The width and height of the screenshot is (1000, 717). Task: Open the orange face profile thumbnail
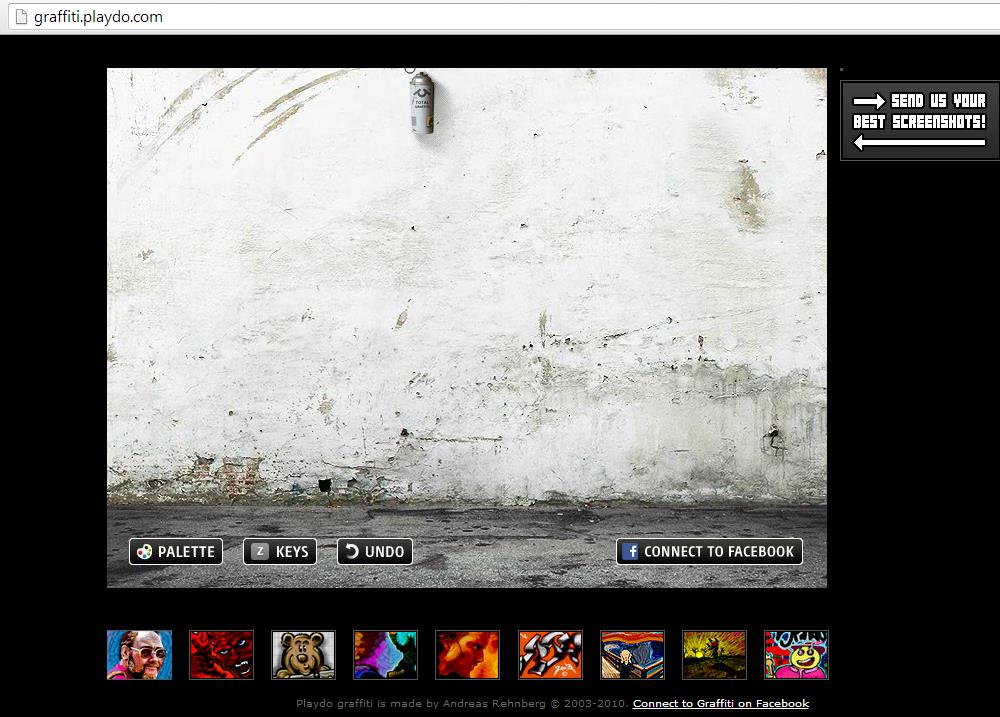pyautogui.click(x=467, y=655)
